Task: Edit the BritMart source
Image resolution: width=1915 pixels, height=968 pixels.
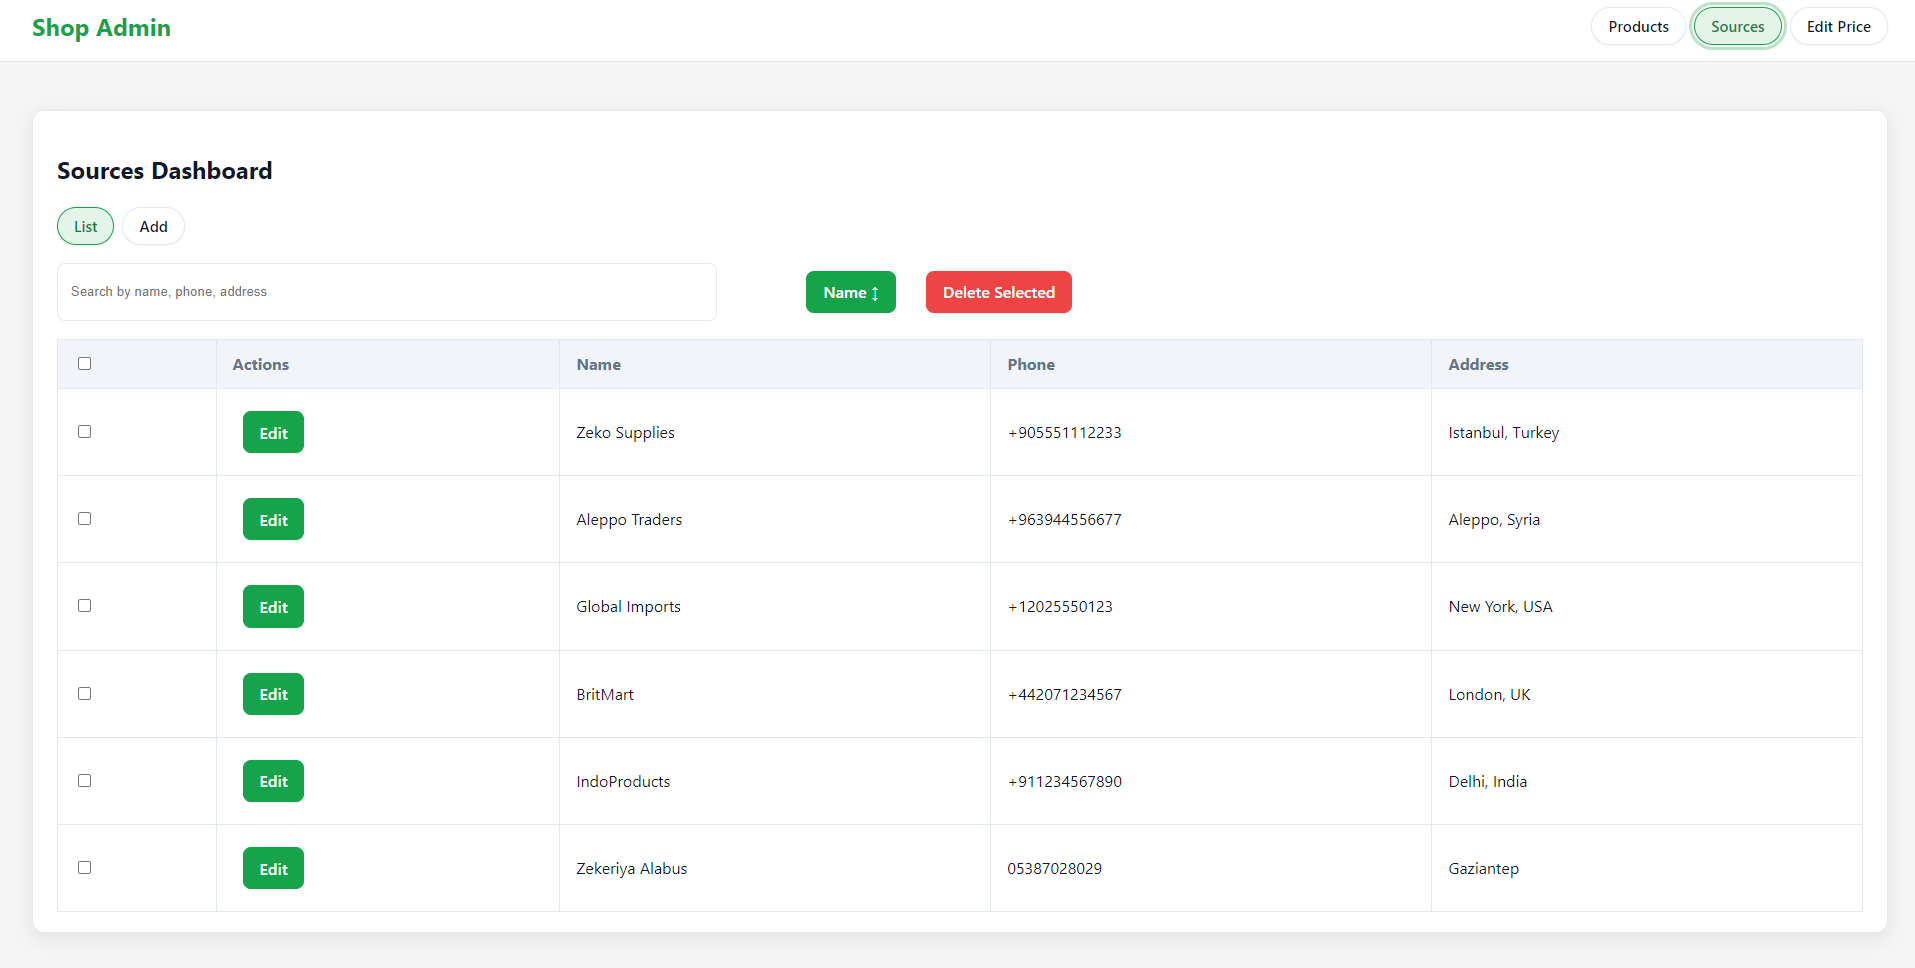Action: pos(273,694)
